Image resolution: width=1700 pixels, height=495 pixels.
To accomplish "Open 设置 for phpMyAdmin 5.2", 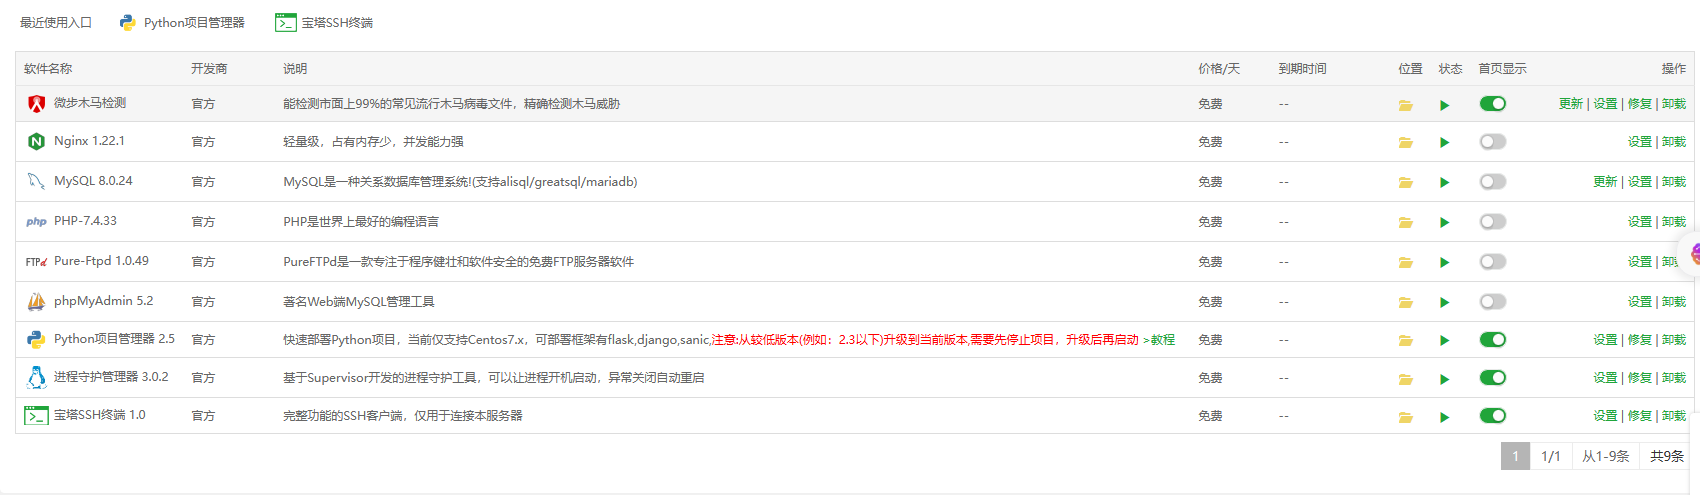I will (1640, 302).
